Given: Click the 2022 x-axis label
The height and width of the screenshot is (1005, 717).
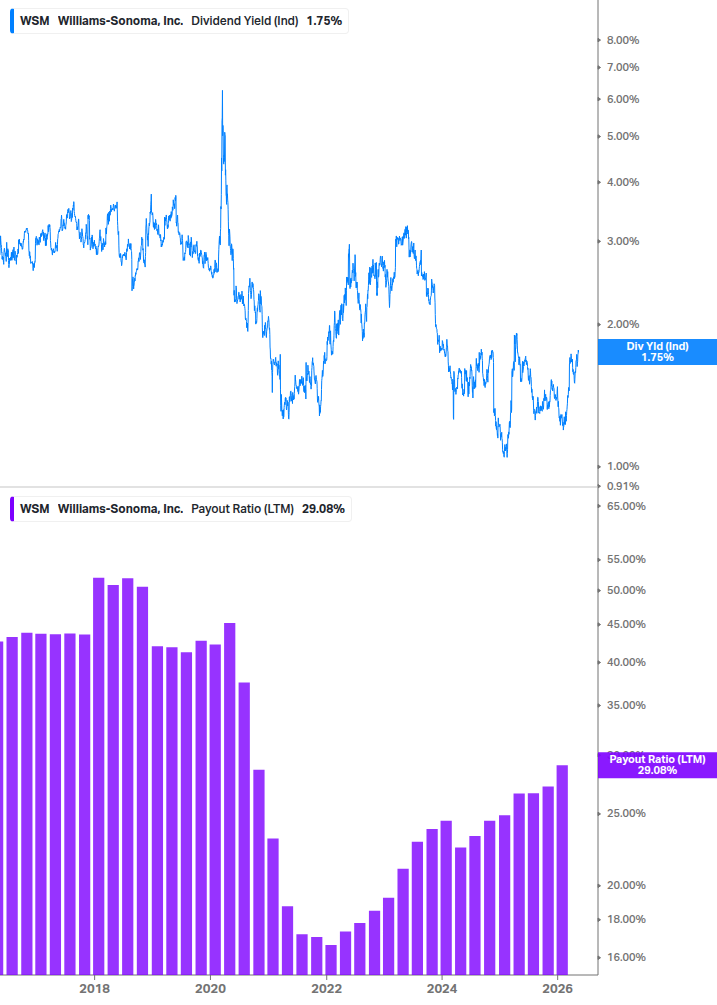Looking at the screenshot, I should click(x=326, y=988).
